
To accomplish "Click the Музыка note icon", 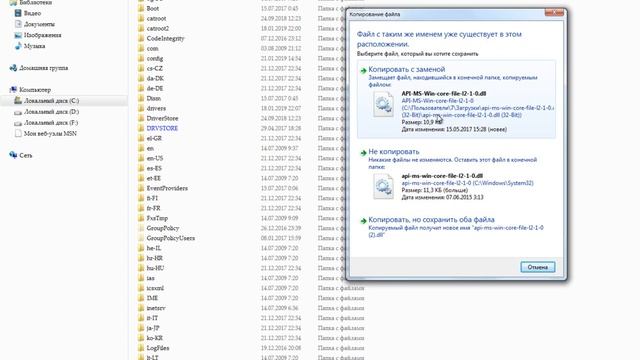I will (18, 46).
